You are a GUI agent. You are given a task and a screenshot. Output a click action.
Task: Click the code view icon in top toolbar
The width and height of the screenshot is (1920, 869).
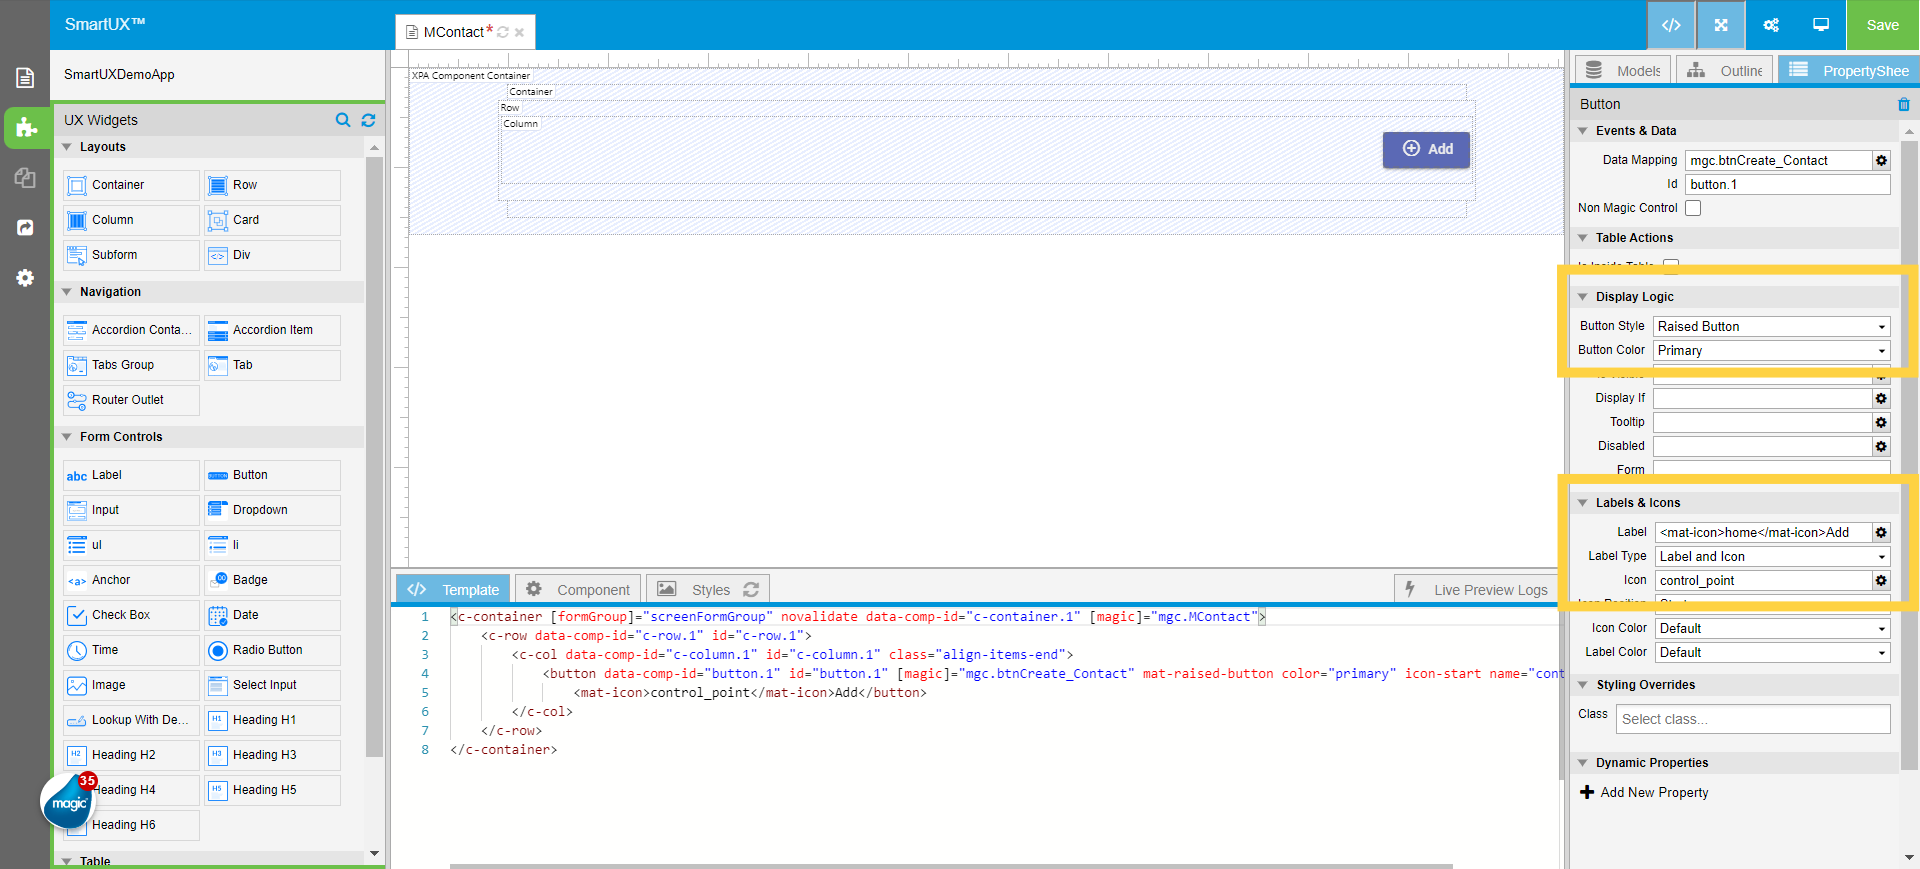tap(1671, 25)
